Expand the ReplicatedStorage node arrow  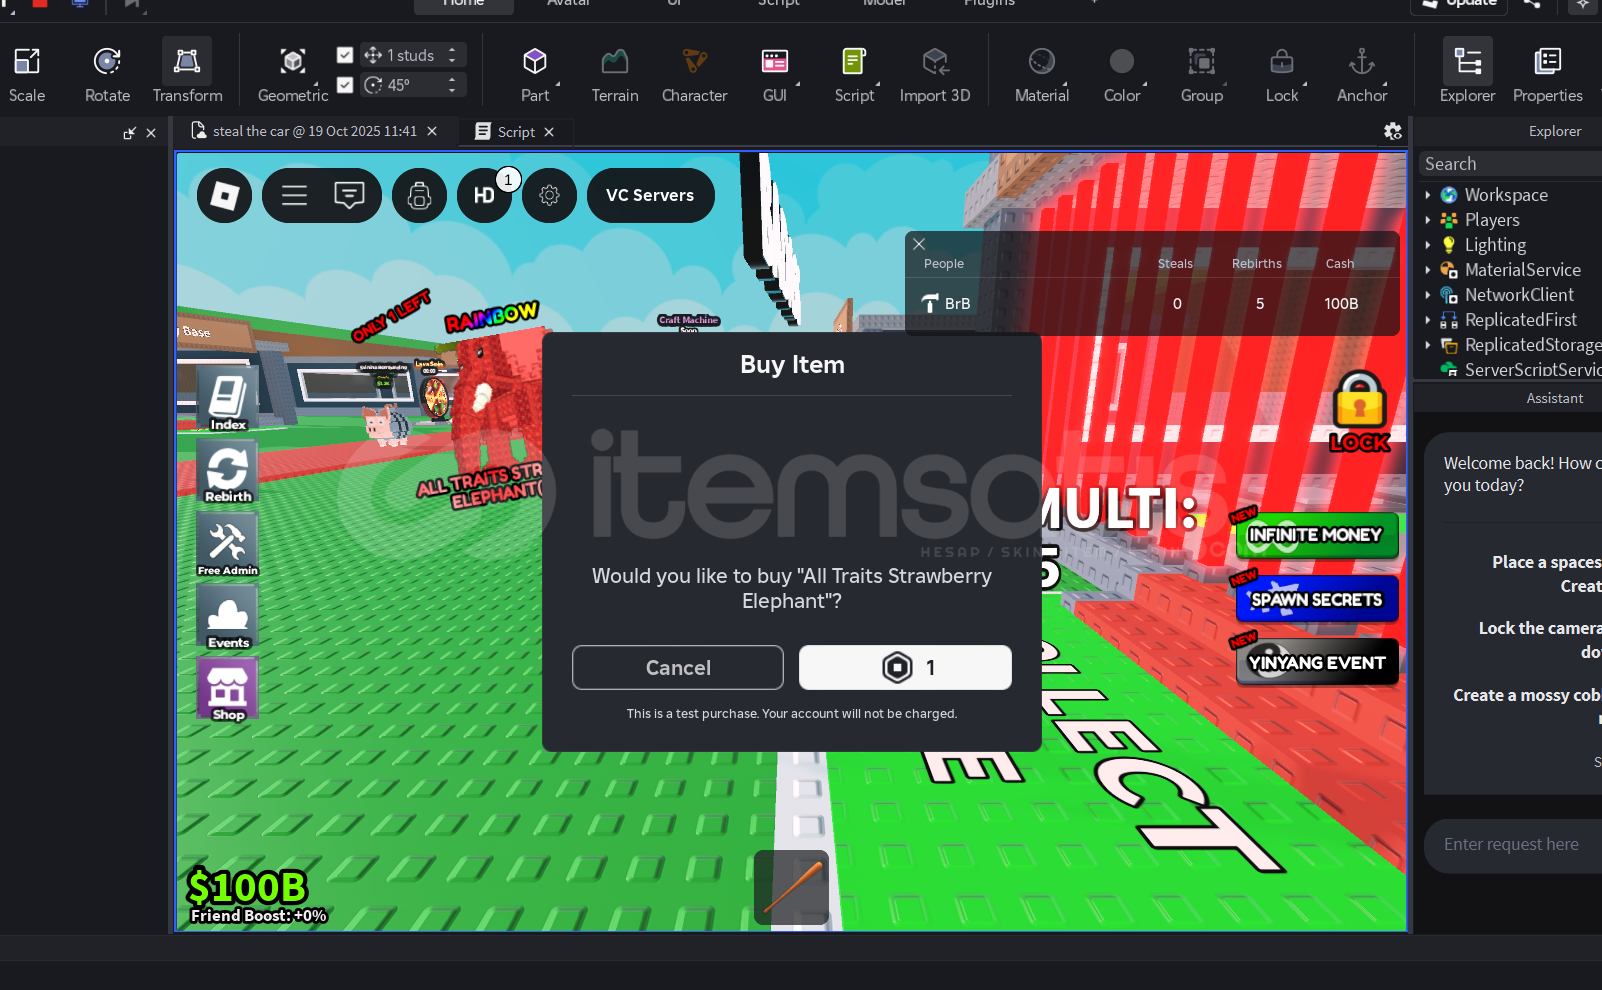coord(1428,345)
